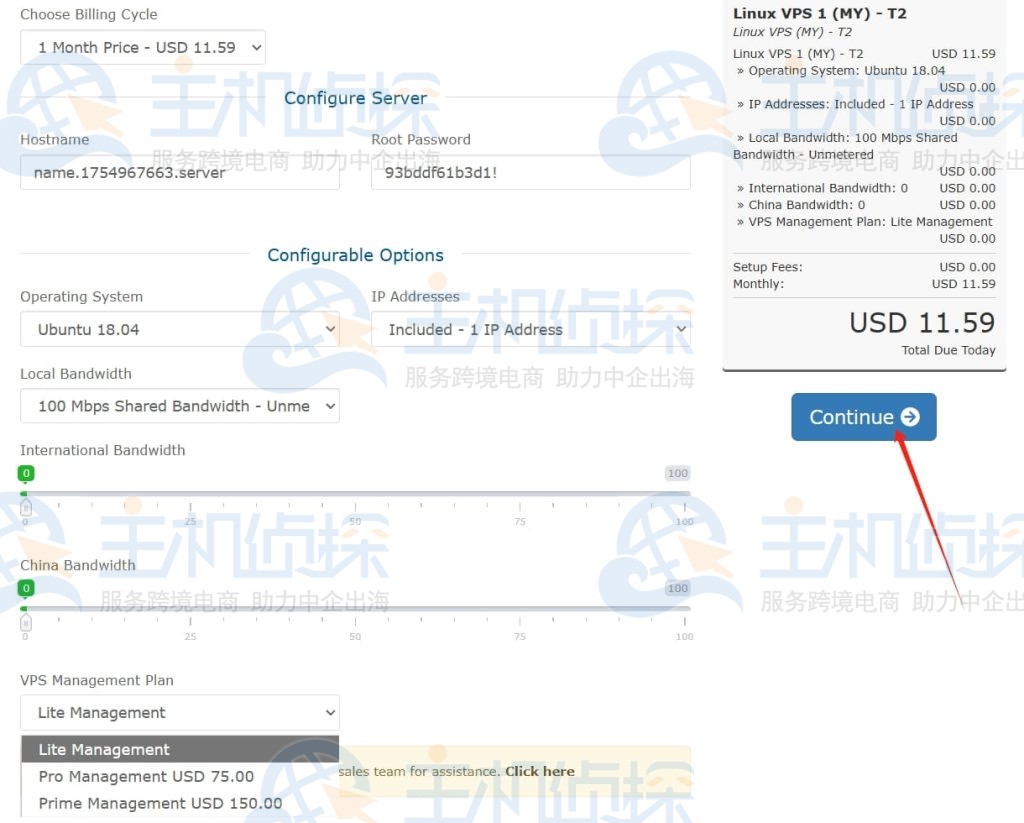Click the 100 value badge on International Bandwidth slider
This screenshot has height=823, width=1024.
677,472
